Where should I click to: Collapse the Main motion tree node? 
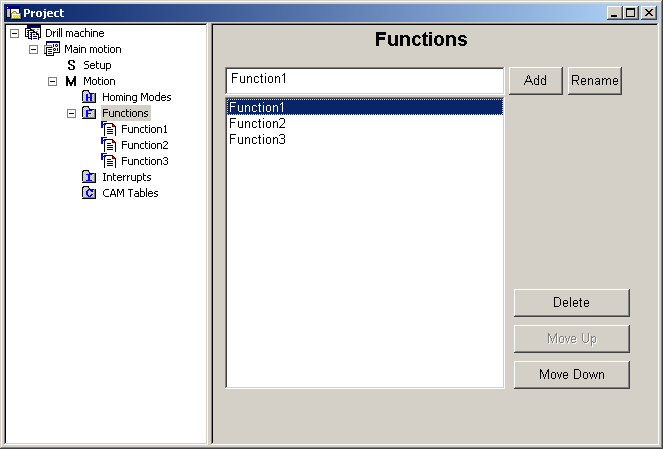point(33,49)
